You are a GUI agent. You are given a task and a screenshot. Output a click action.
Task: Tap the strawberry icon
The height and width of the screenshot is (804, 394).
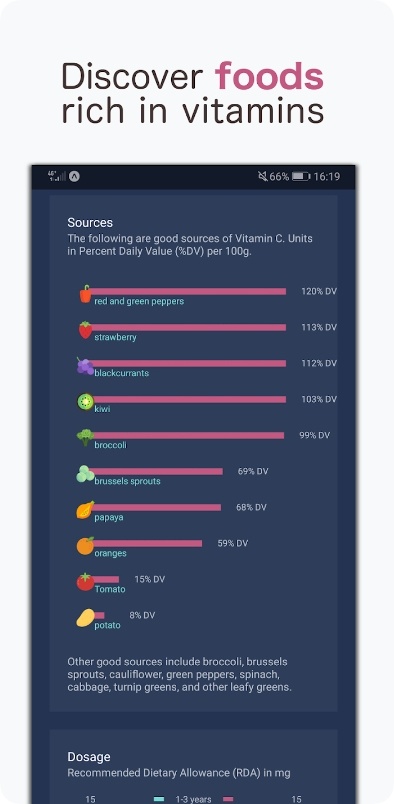[85, 330]
